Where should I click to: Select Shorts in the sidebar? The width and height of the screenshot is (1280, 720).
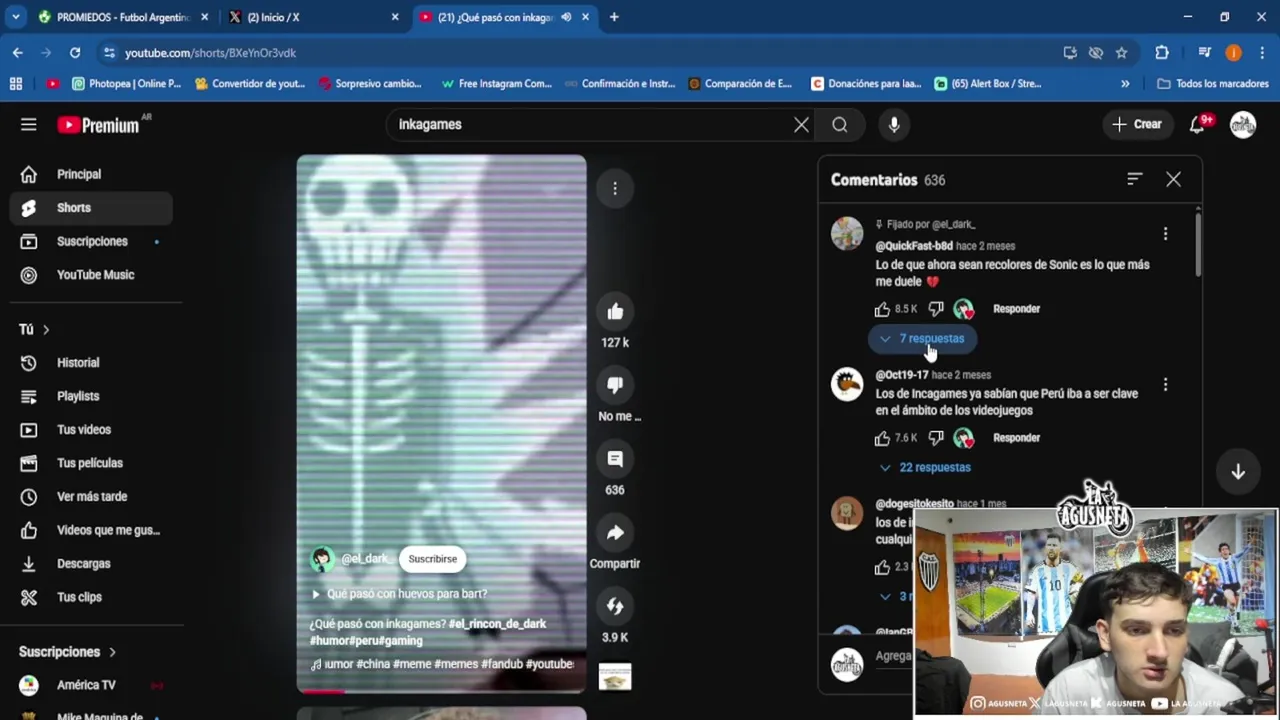(x=91, y=207)
